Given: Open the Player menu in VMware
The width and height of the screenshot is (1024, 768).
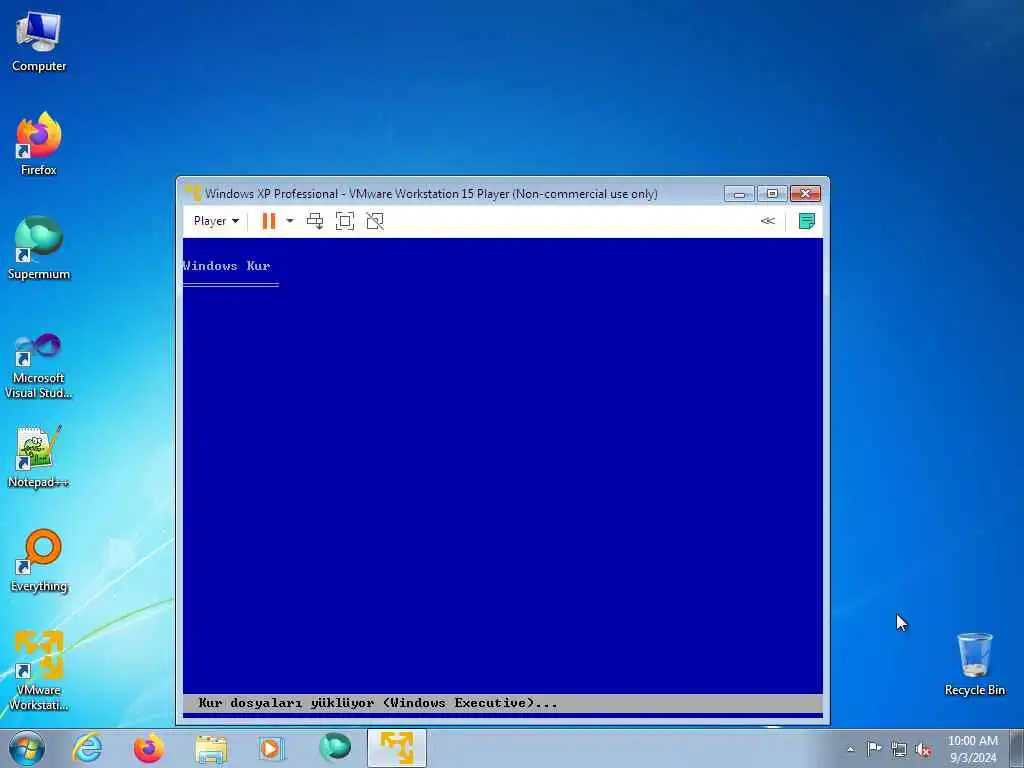Looking at the screenshot, I should pos(216,221).
